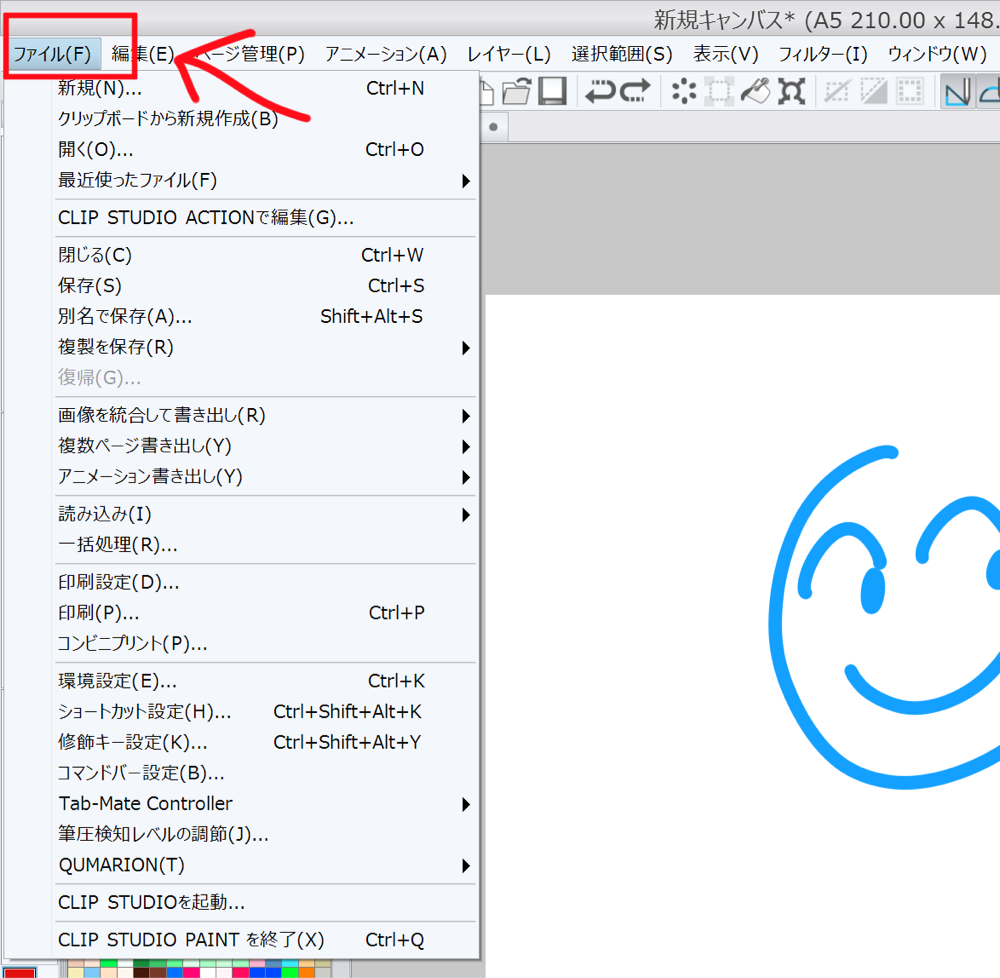Image resolution: width=1000 pixels, height=978 pixels.
Task: Pick the dark brown swatch in color set
Action: click(141, 973)
